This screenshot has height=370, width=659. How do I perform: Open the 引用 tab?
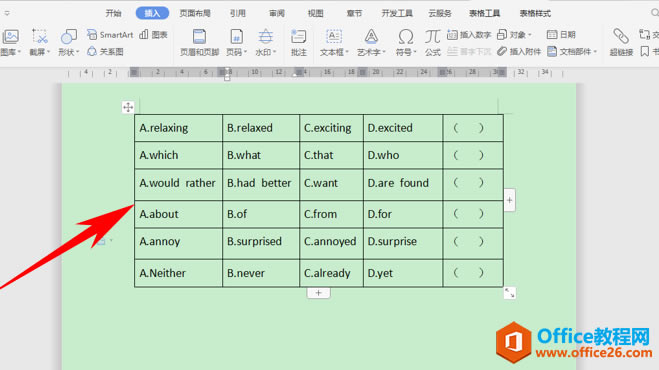(x=237, y=13)
